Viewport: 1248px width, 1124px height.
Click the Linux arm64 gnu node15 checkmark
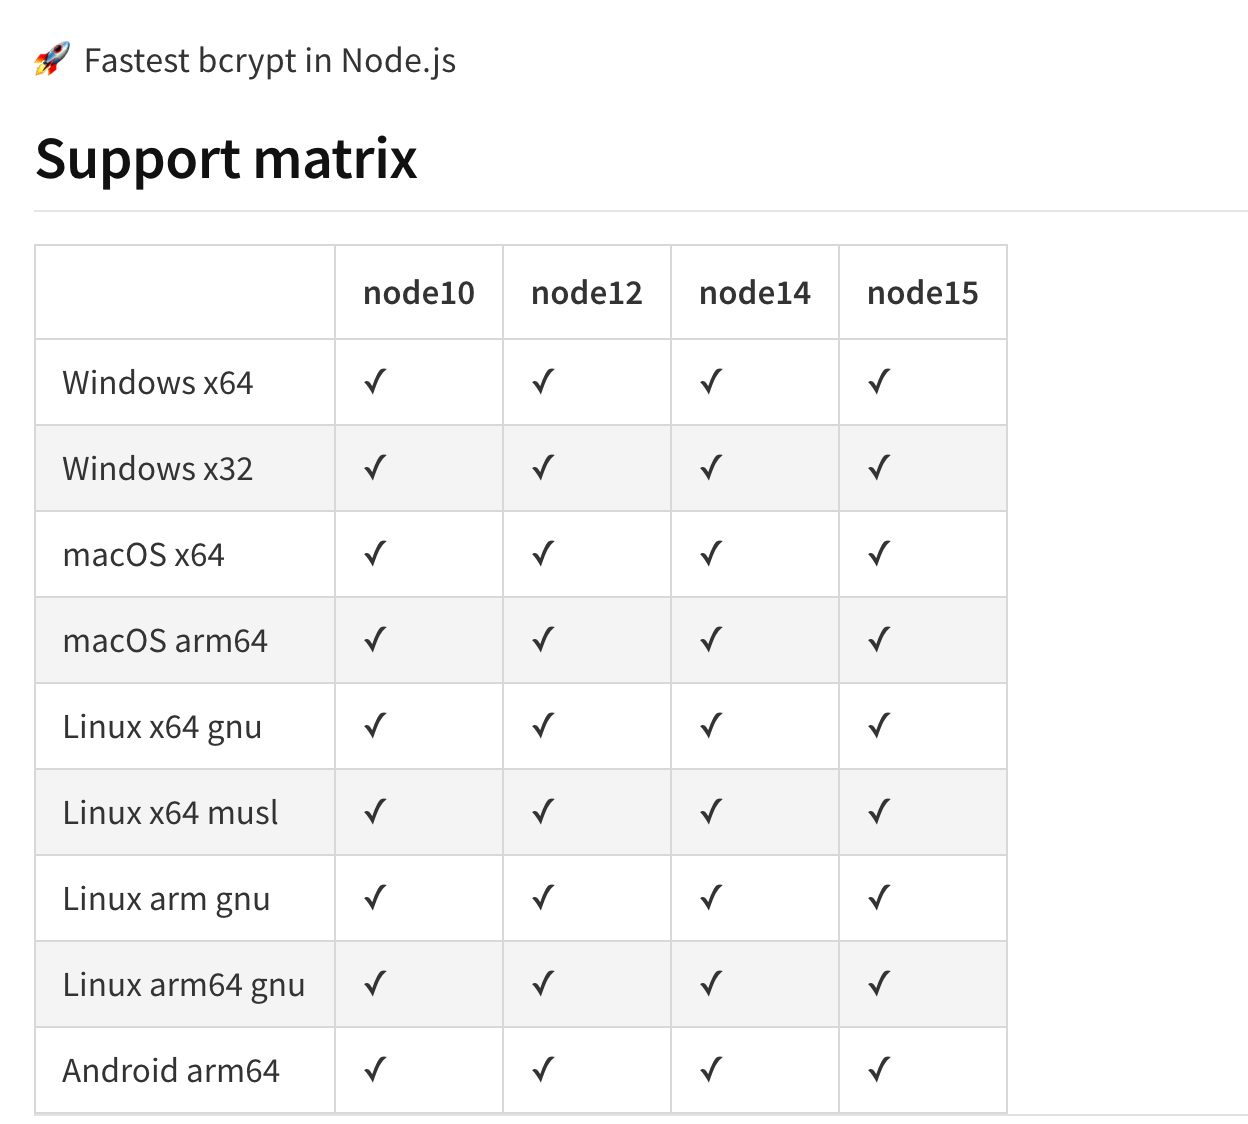point(879,984)
